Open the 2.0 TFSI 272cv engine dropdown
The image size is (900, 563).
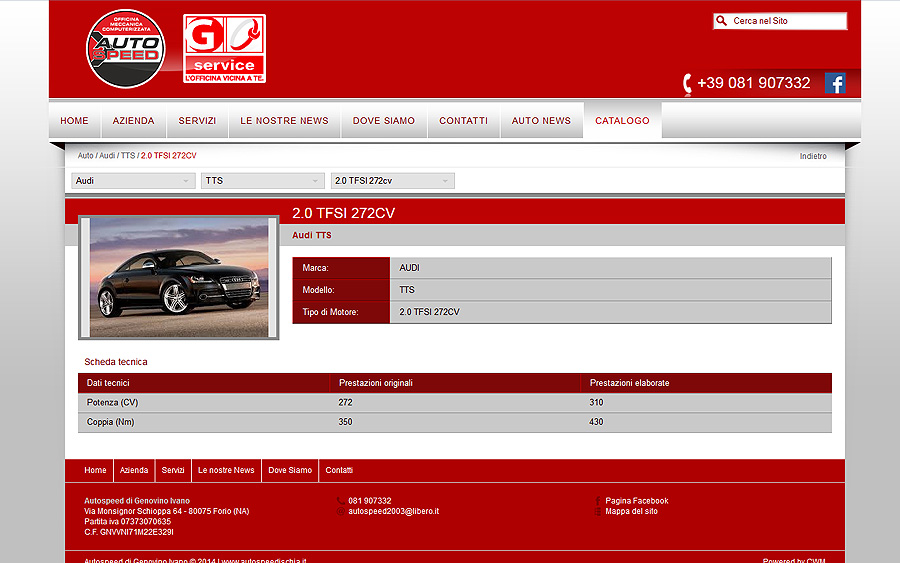click(393, 181)
